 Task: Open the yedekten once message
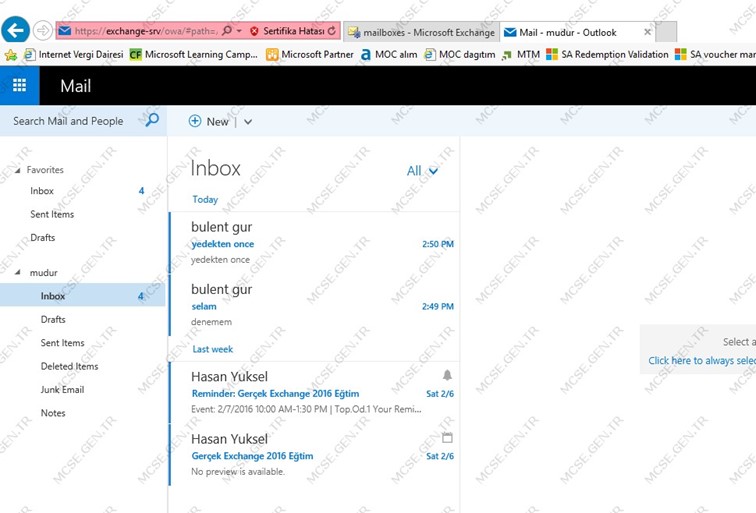click(314, 243)
